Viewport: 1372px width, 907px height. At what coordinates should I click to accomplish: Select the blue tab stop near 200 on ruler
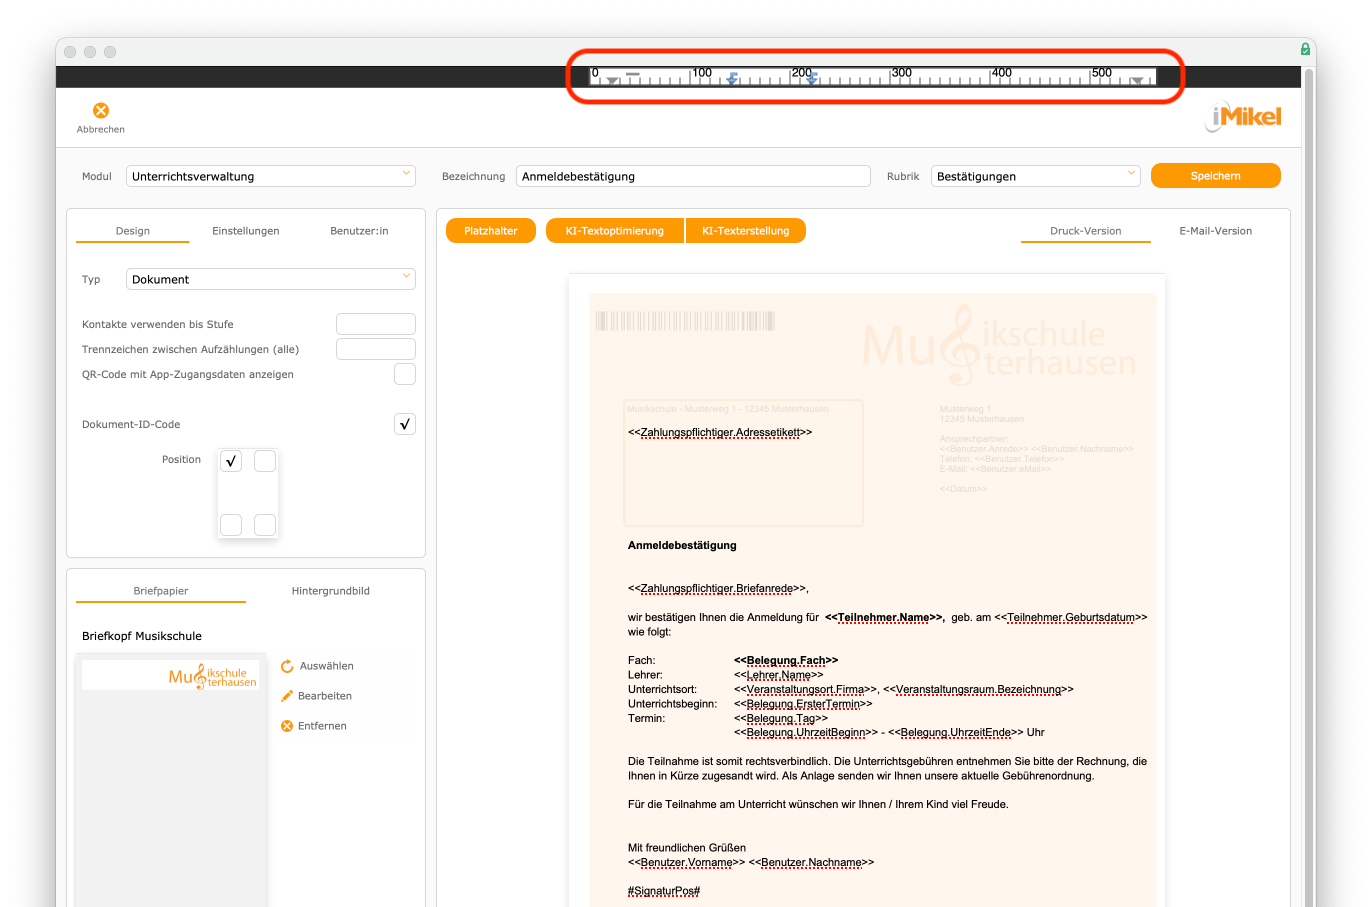coord(812,78)
